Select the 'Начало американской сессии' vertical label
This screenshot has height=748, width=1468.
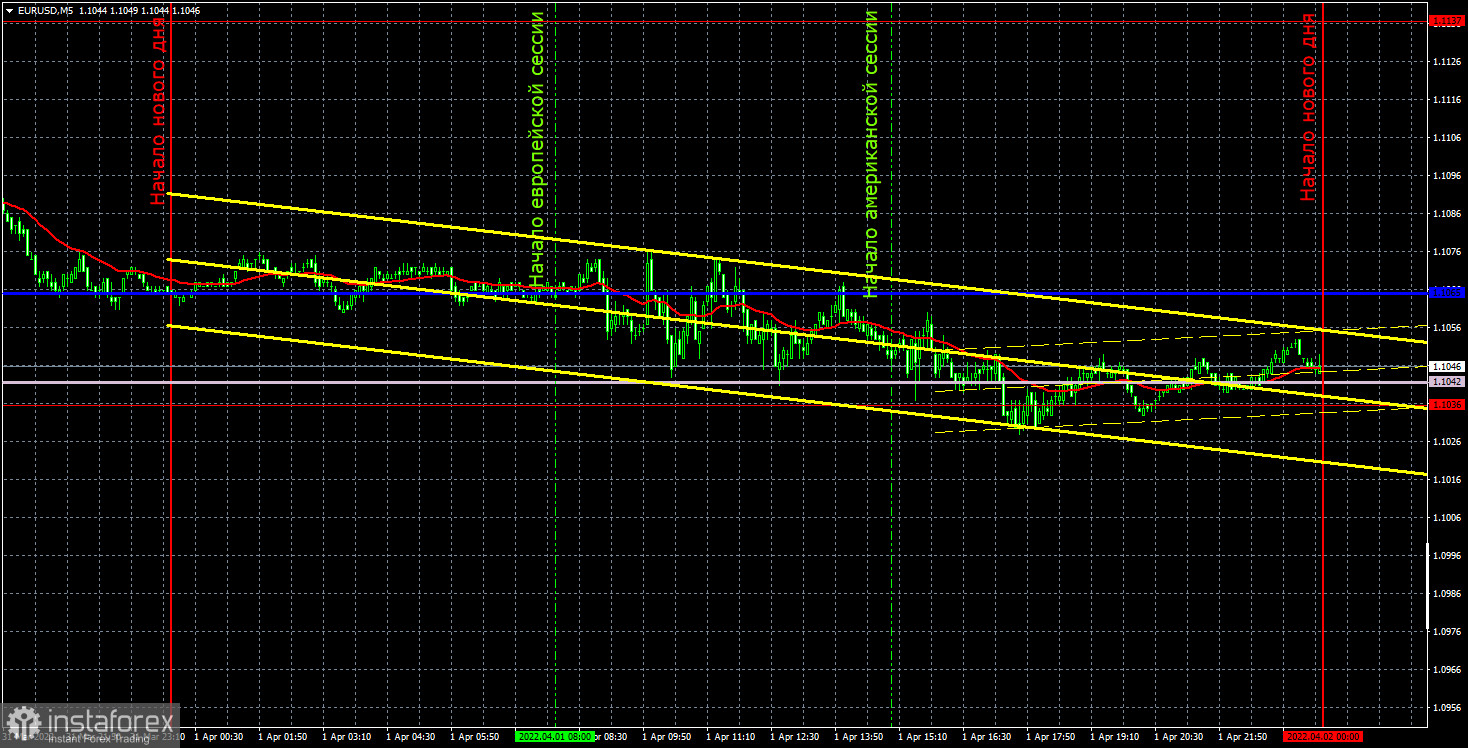point(870,154)
